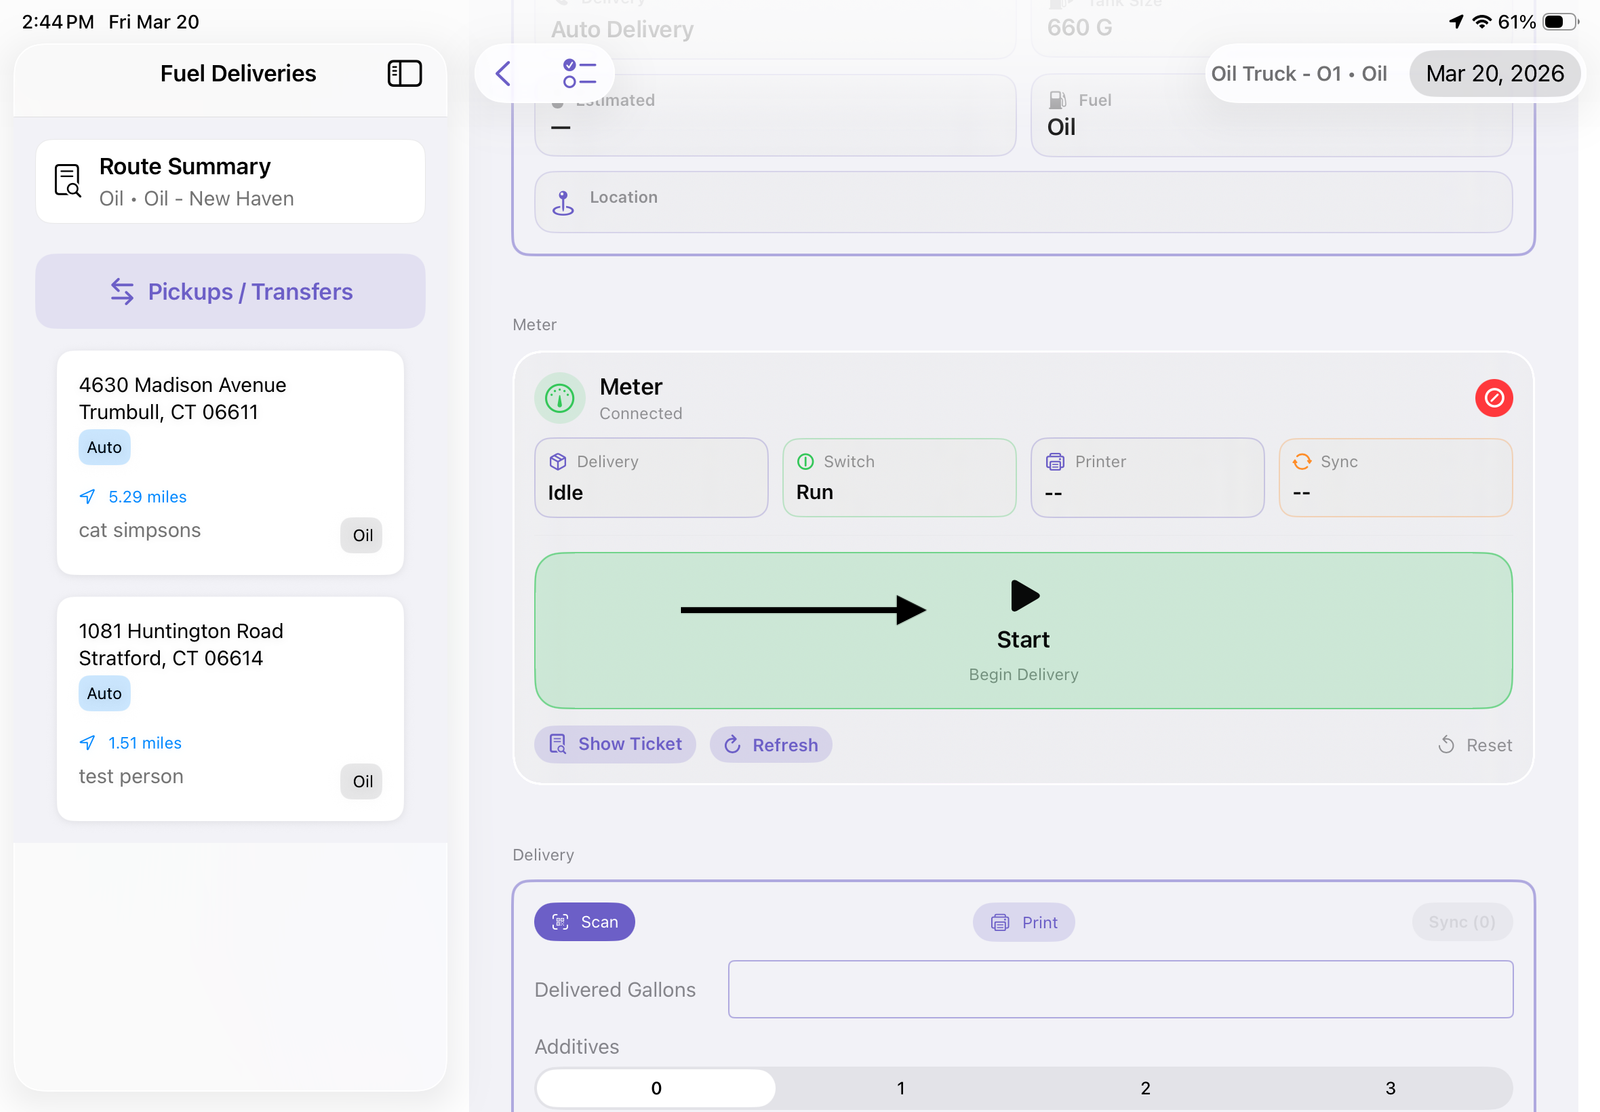Click the Show Ticket button

[615, 744]
